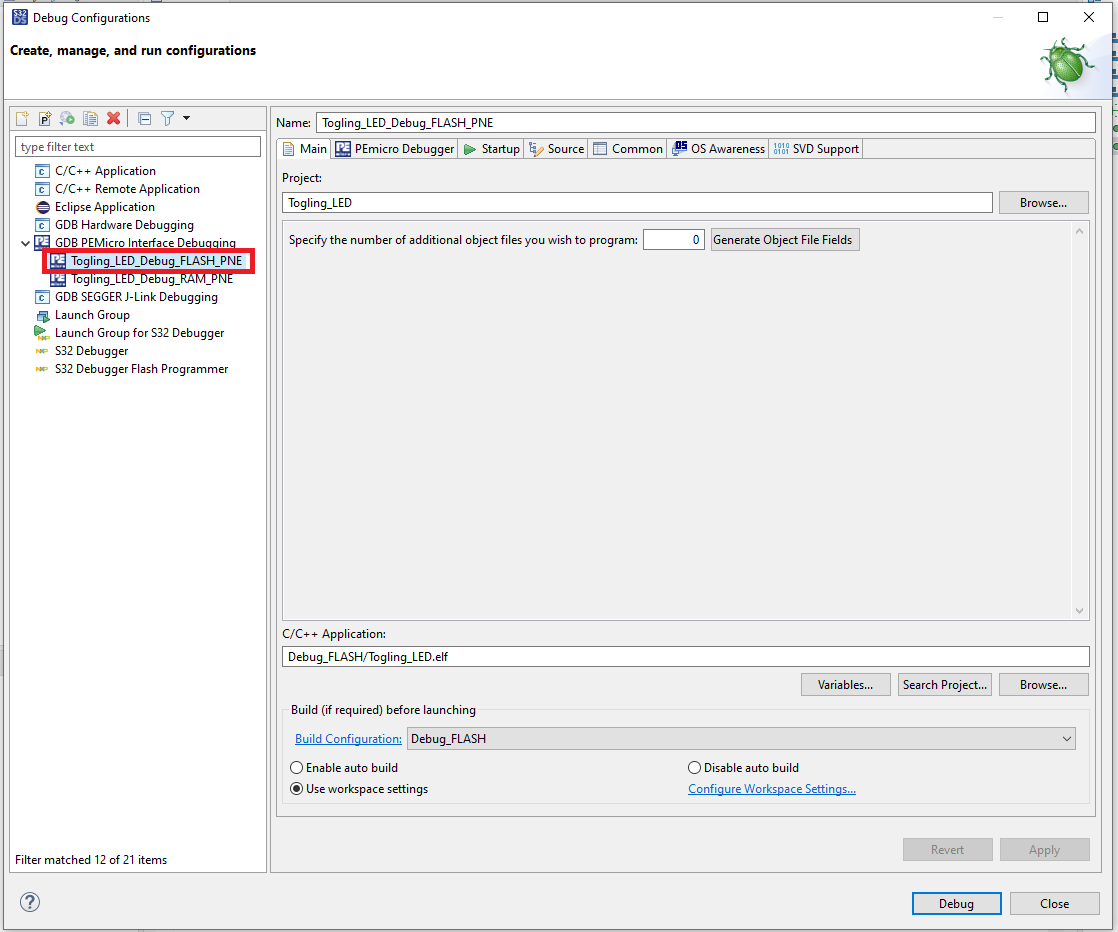1118x932 pixels.
Task: Delete selected configuration with red X
Action: pyautogui.click(x=113, y=118)
